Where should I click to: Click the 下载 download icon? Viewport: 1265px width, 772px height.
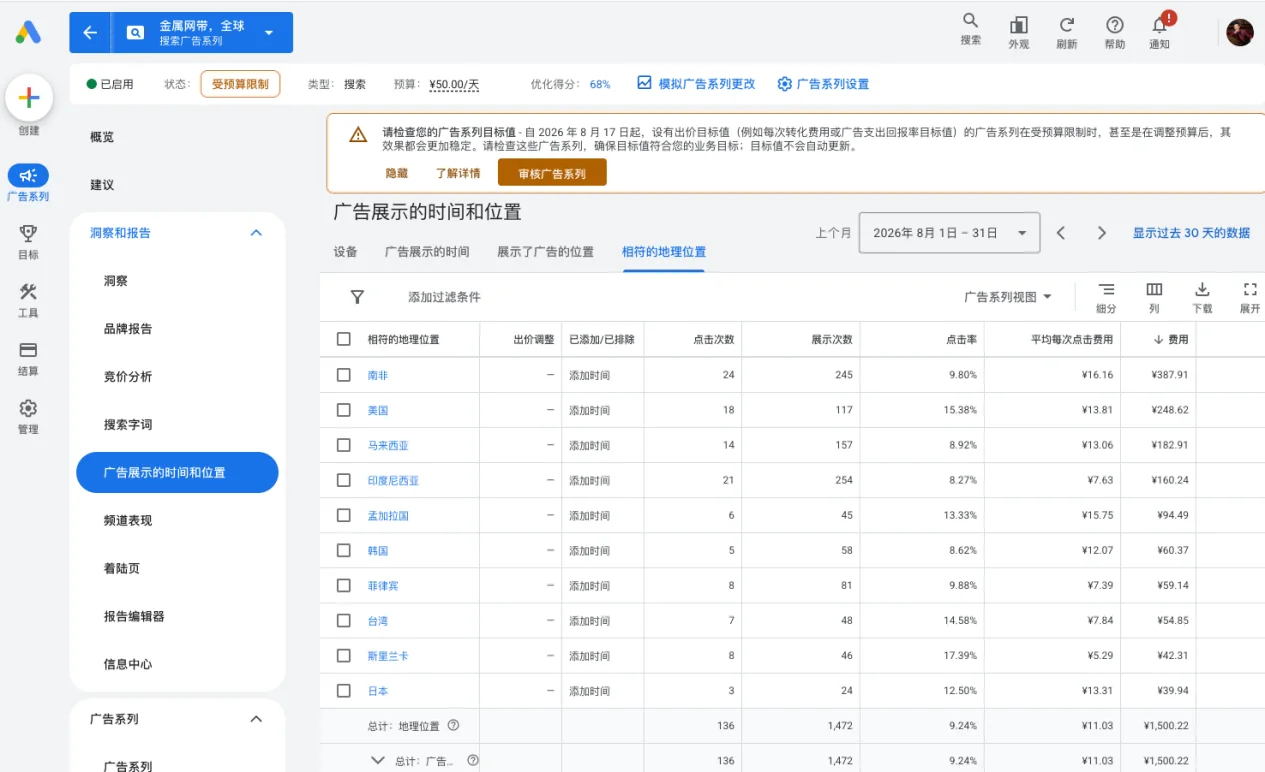pyautogui.click(x=1202, y=289)
